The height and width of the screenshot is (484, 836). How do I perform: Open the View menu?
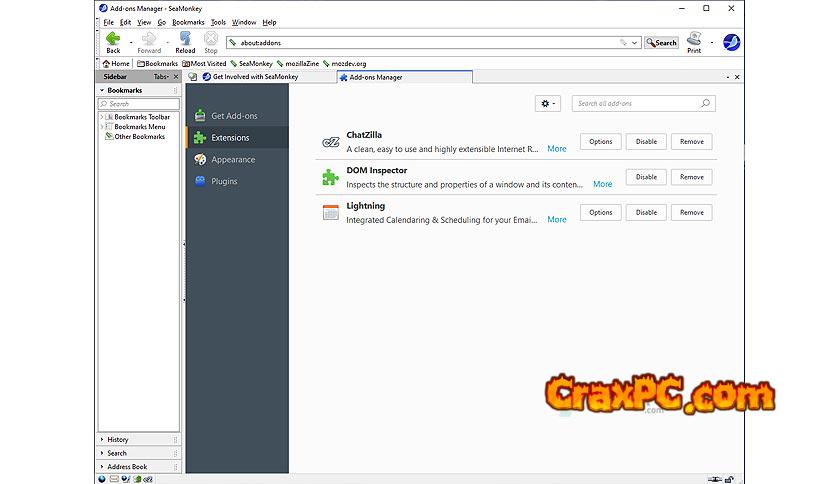coord(144,22)
